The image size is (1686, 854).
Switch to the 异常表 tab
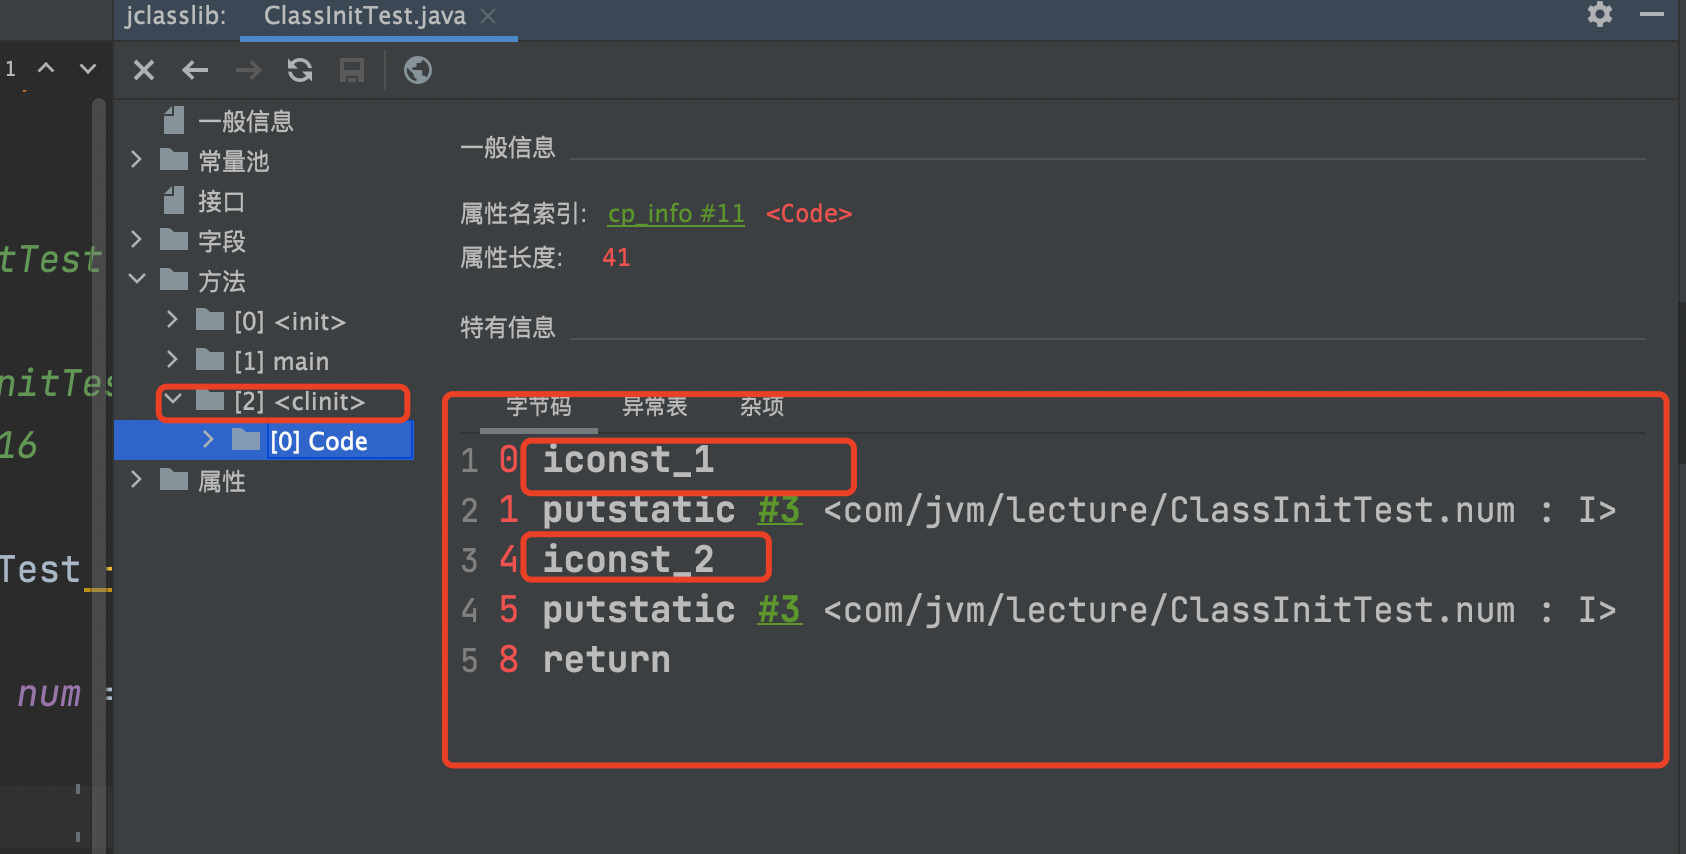[x=655, y=407]
